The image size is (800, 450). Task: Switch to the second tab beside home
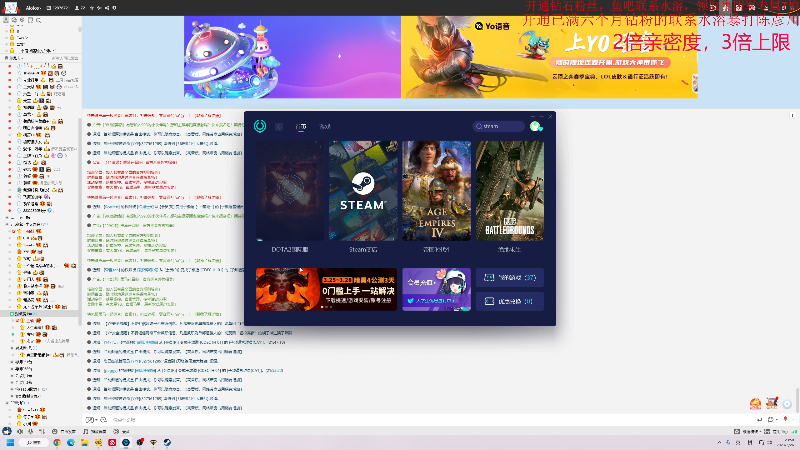coord(325,127)
